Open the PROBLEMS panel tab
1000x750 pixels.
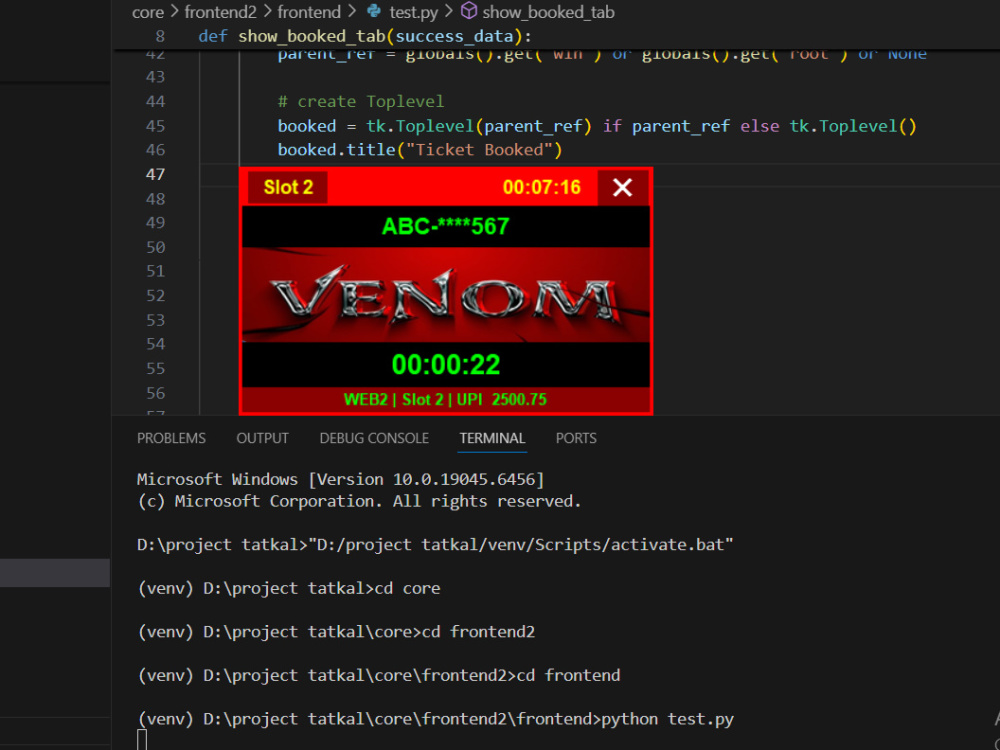(x=171, y=438)
